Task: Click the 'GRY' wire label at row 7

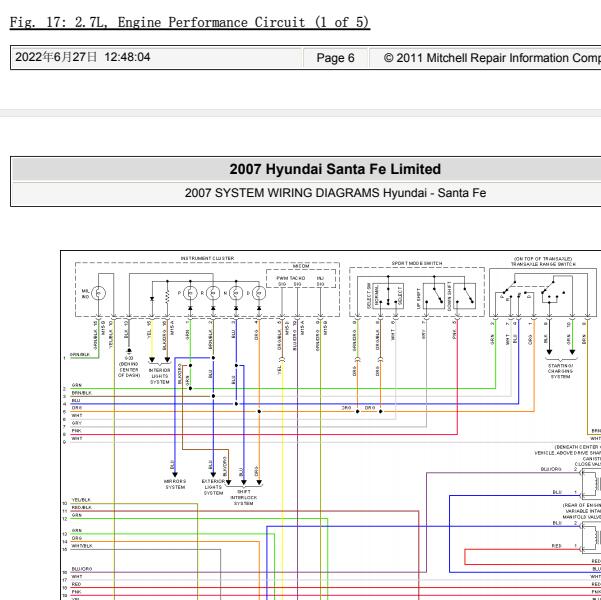Action: pyautogui.click(x=77, y=423)
